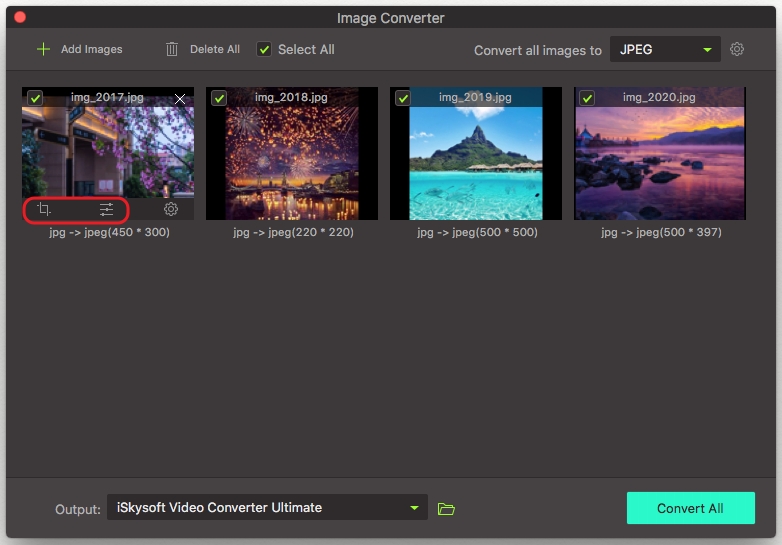782x545 pixels.
Task: Remove img_2017.jpg using its X icon
Action: (x=180, y=99)
